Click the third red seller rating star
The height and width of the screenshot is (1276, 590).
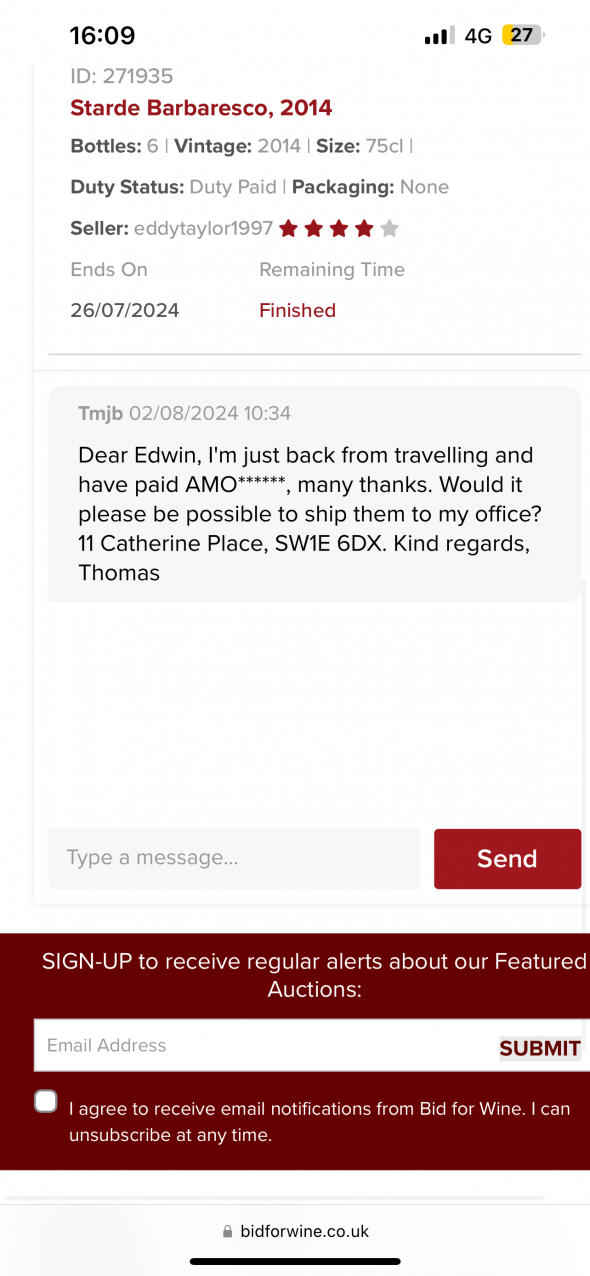tap(339, 229)
